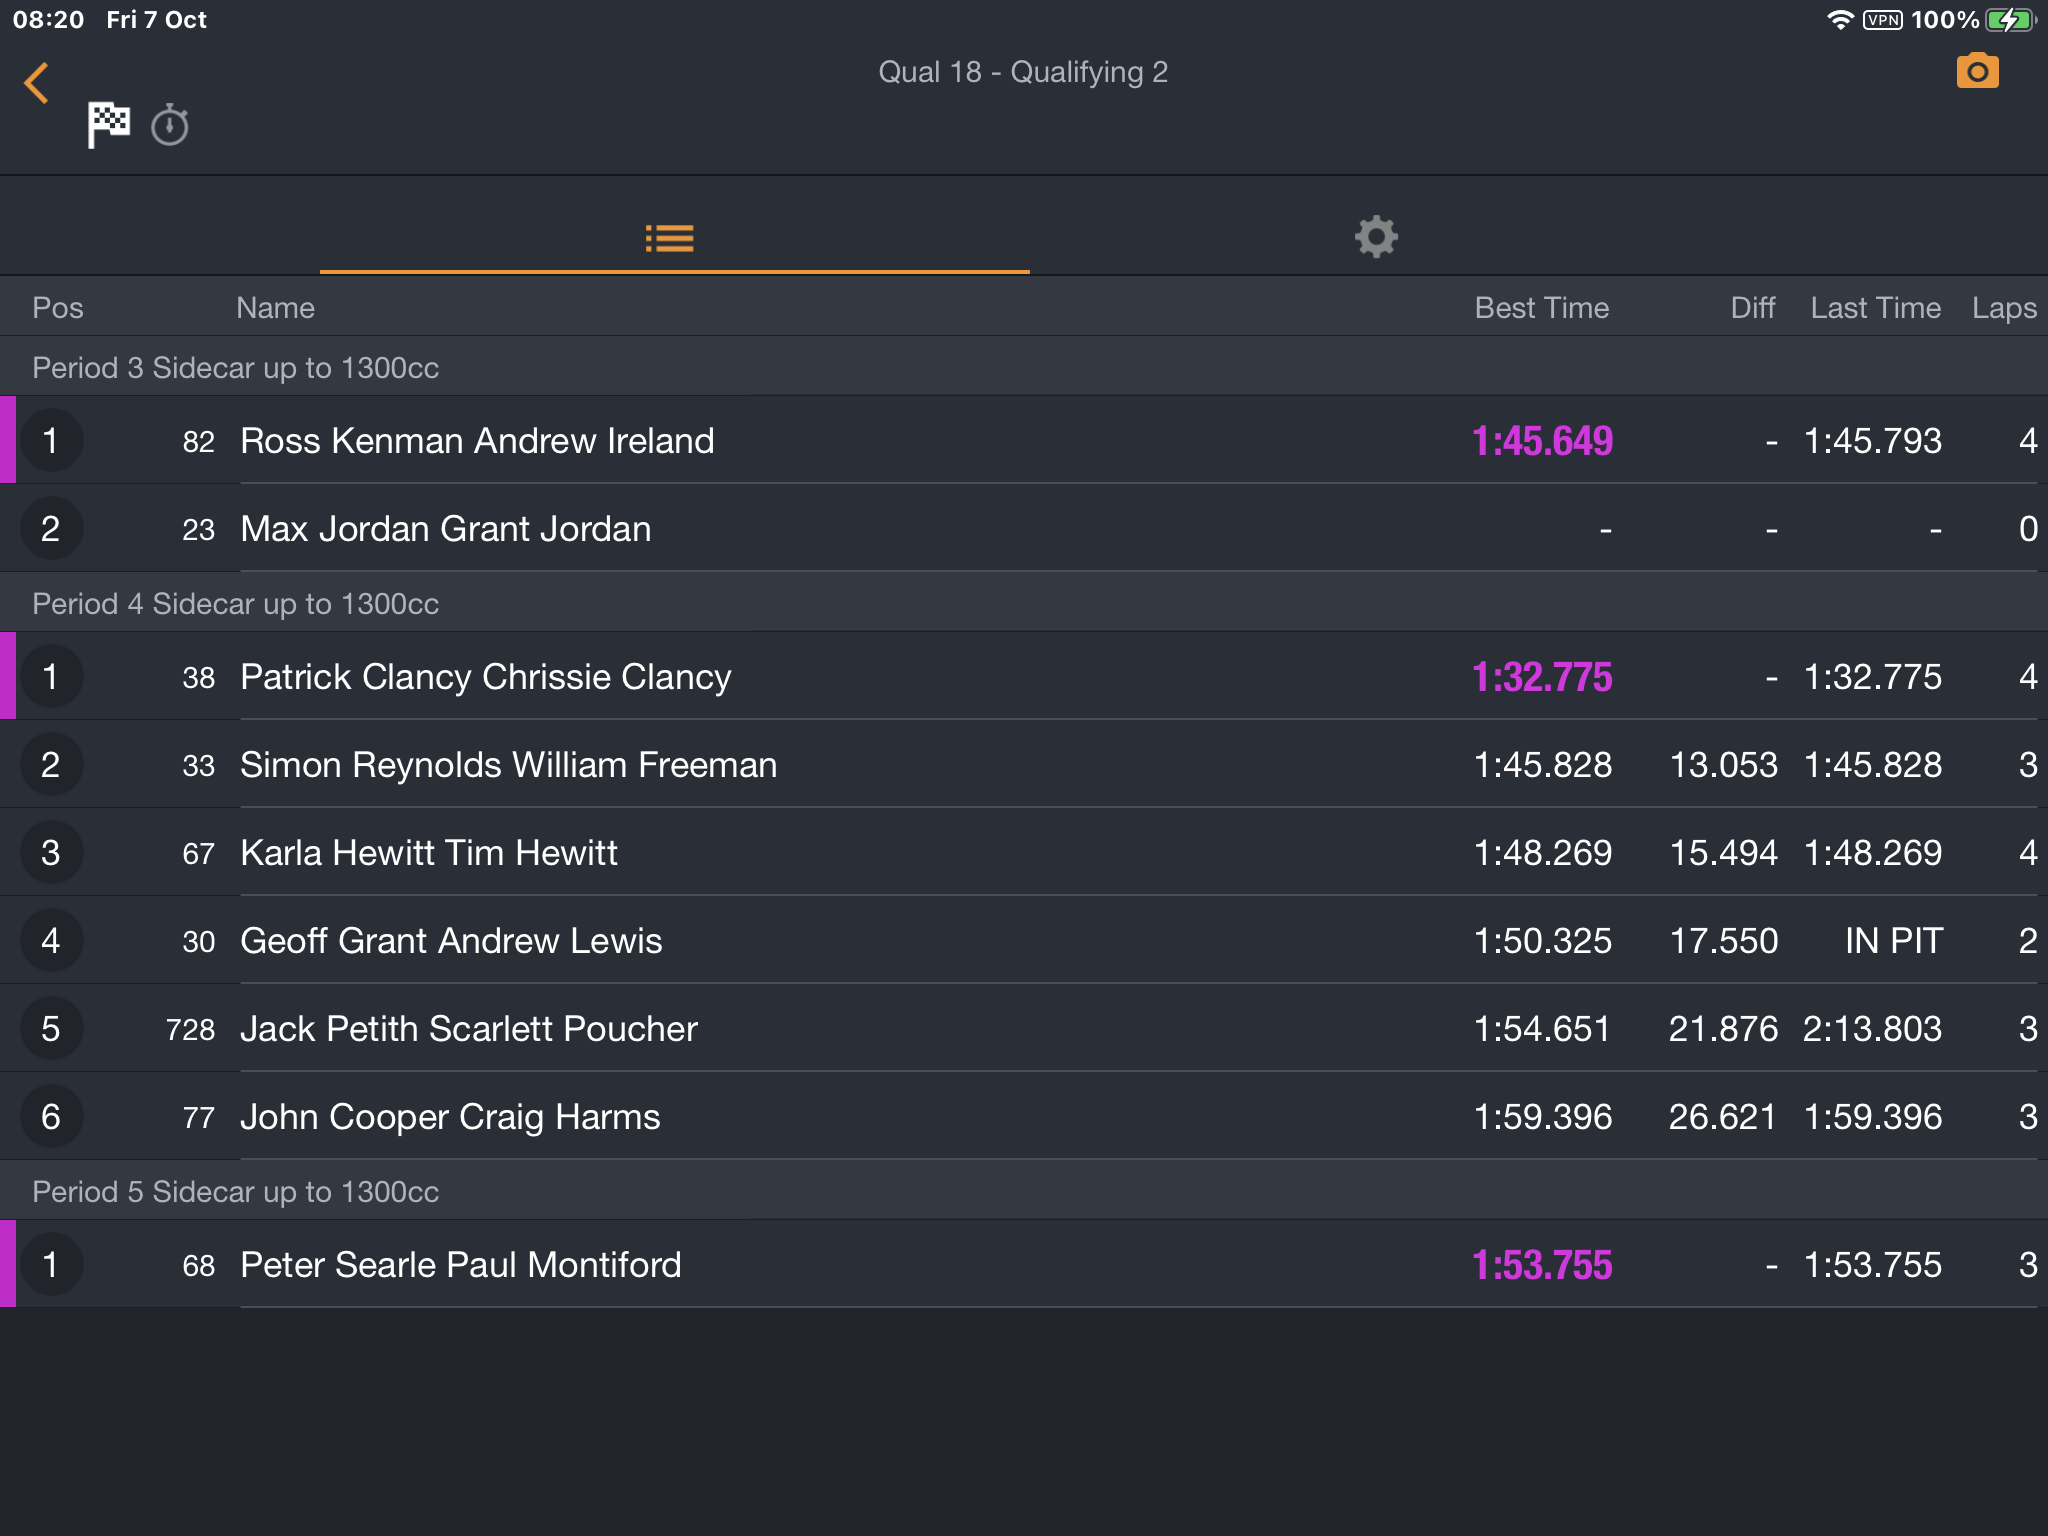The image size is (2048, 1536).
Task: Tap the Last Time column header
Action: tap(1875, 307)
